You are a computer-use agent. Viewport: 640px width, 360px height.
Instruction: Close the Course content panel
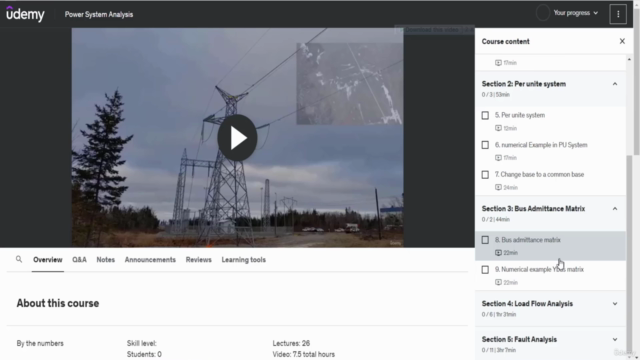622,41
